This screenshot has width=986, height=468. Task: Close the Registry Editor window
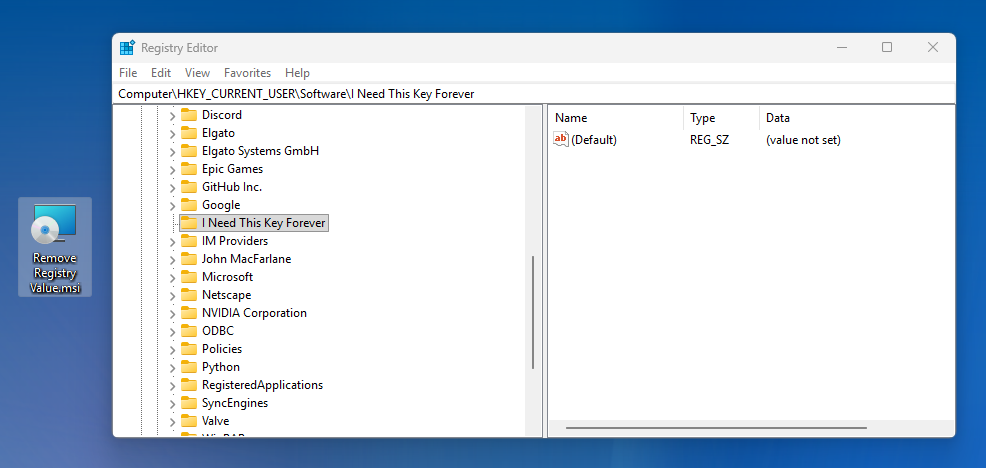click(933, 47)
